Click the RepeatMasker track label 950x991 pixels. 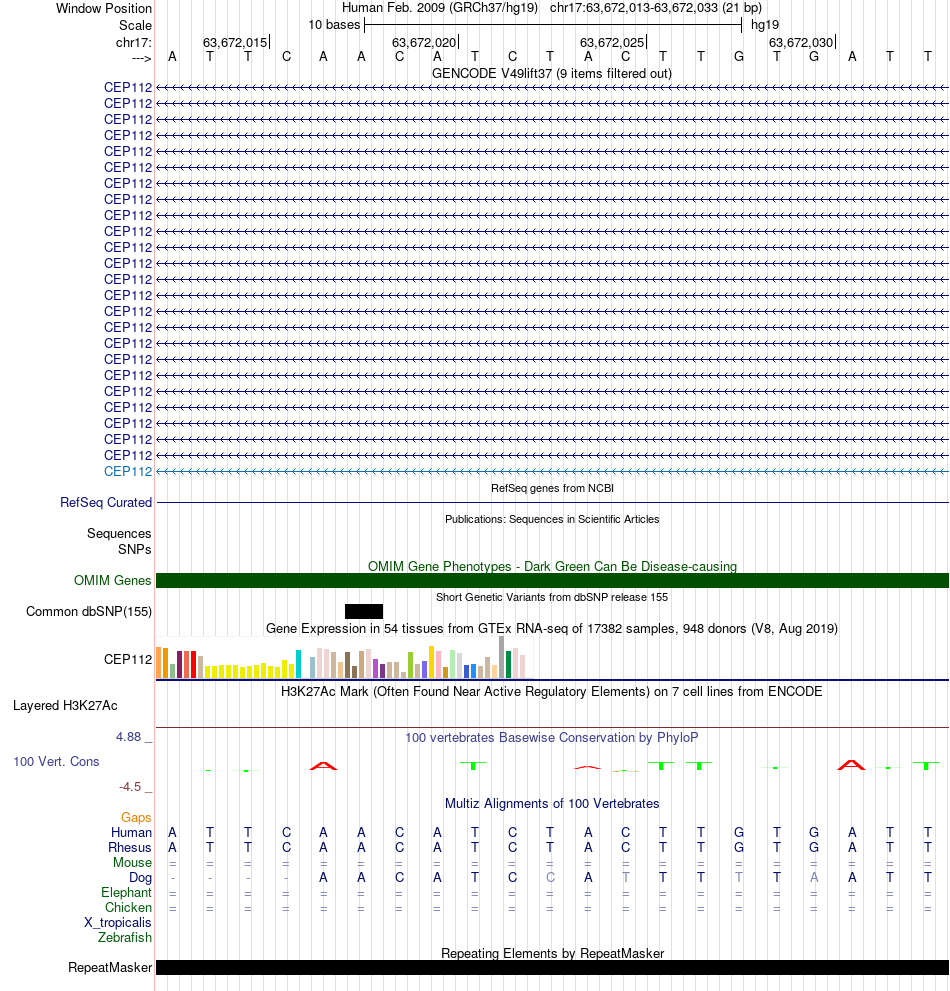coord(110,968)
